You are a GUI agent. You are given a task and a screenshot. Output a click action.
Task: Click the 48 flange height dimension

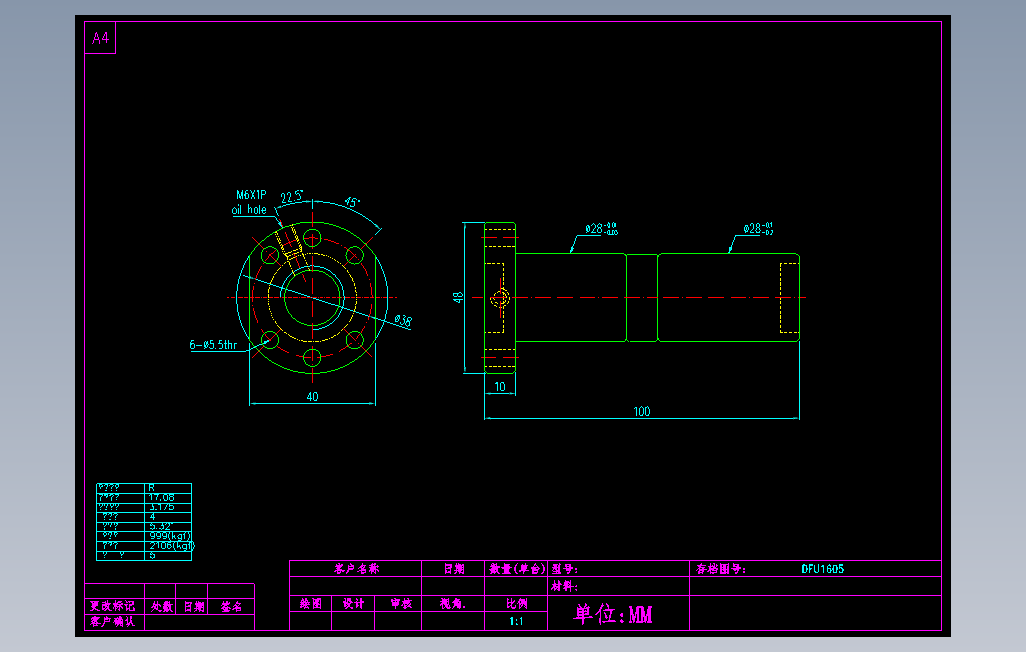[x=458, y=297]
